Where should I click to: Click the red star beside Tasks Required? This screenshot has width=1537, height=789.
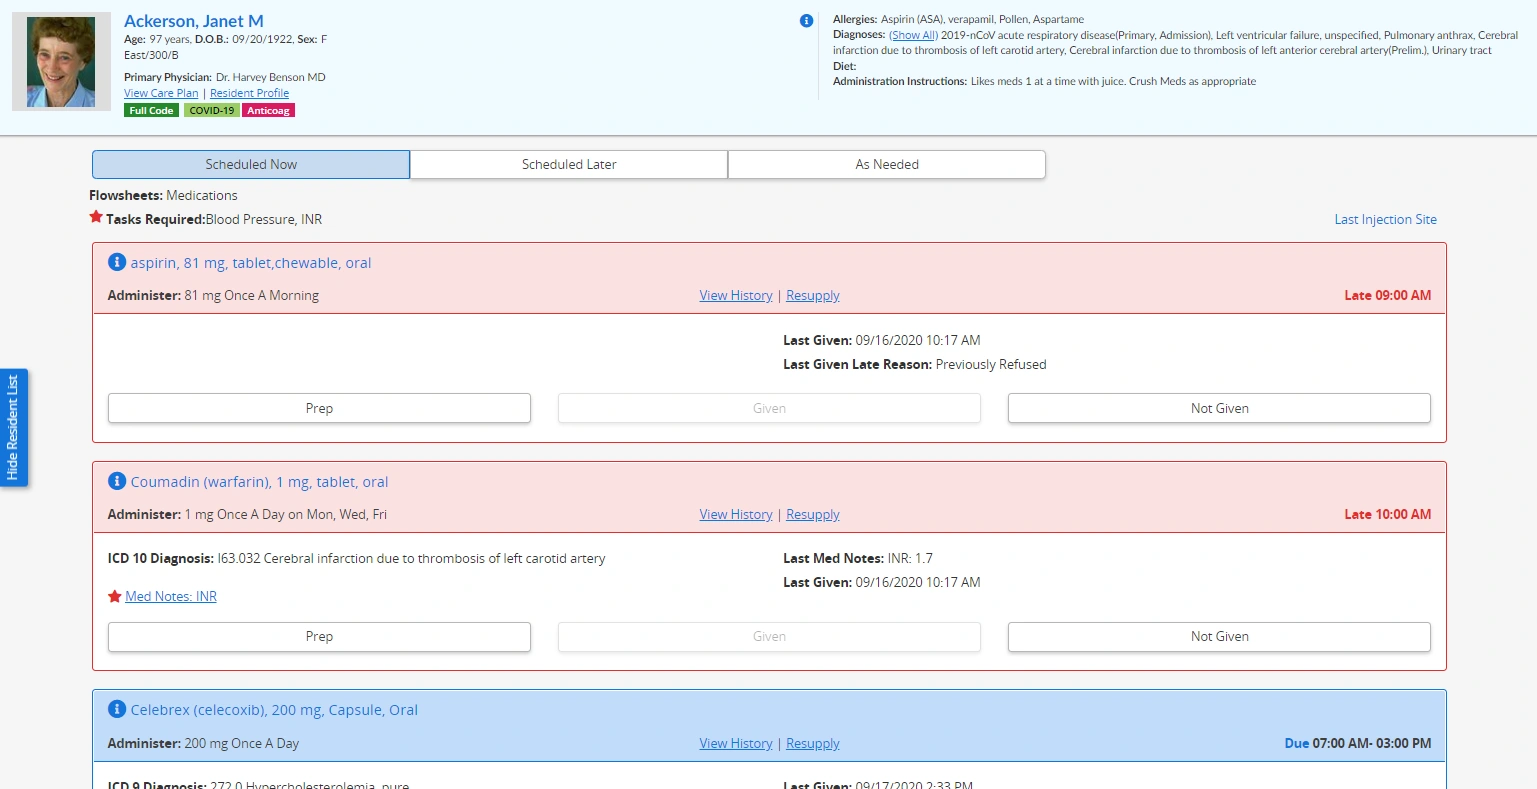96,216
